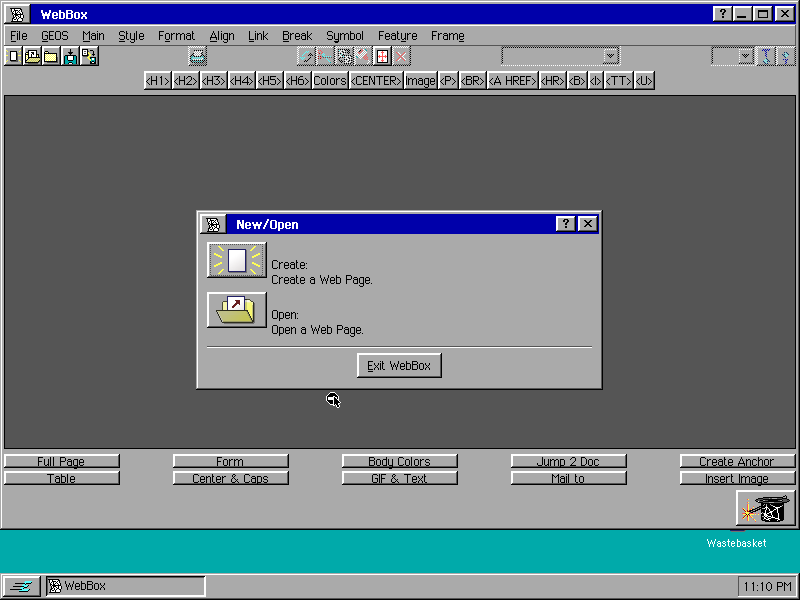The height and width of the screenshot is (600, 800).
Task: Click the Form template button
Action: pyautogui.click(x=231, y=461)
